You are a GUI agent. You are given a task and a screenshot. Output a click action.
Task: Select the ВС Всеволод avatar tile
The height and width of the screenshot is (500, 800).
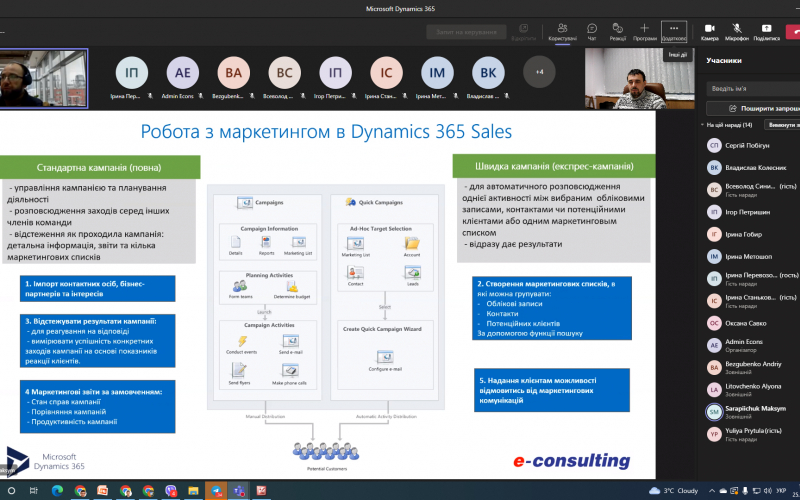285,72
